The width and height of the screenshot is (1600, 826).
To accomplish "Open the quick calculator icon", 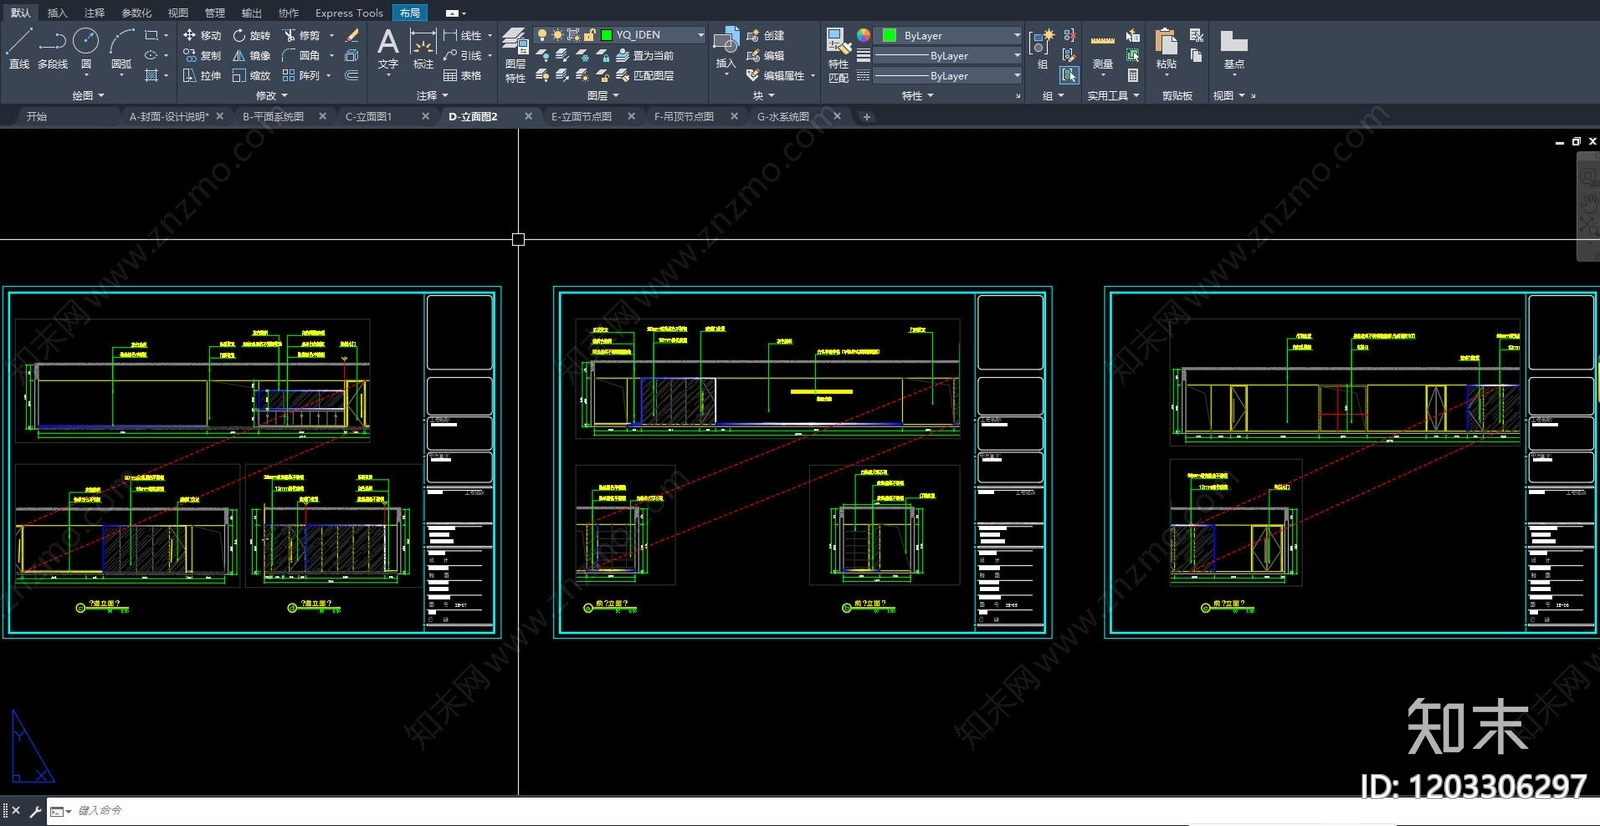I will pyautogui.click(x=1133, y=75).
